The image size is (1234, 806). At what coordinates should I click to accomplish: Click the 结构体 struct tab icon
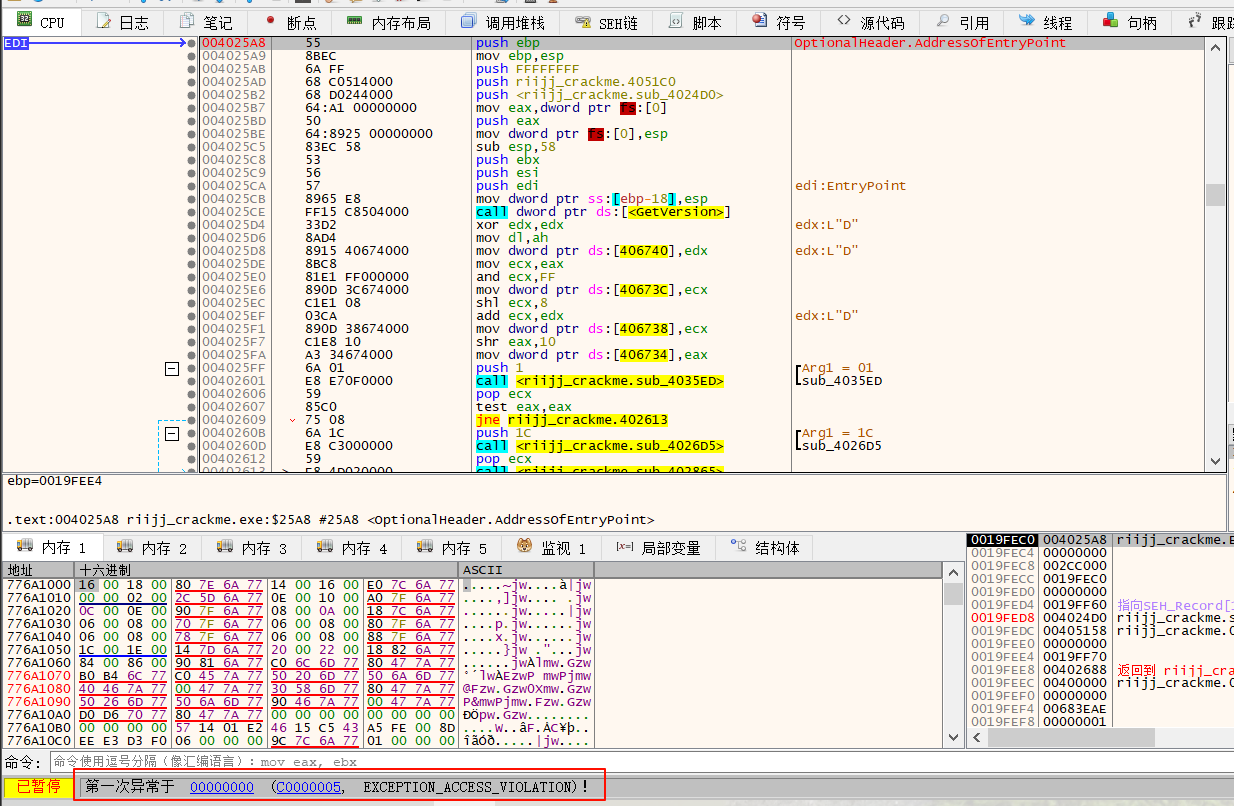click(739, 547)
